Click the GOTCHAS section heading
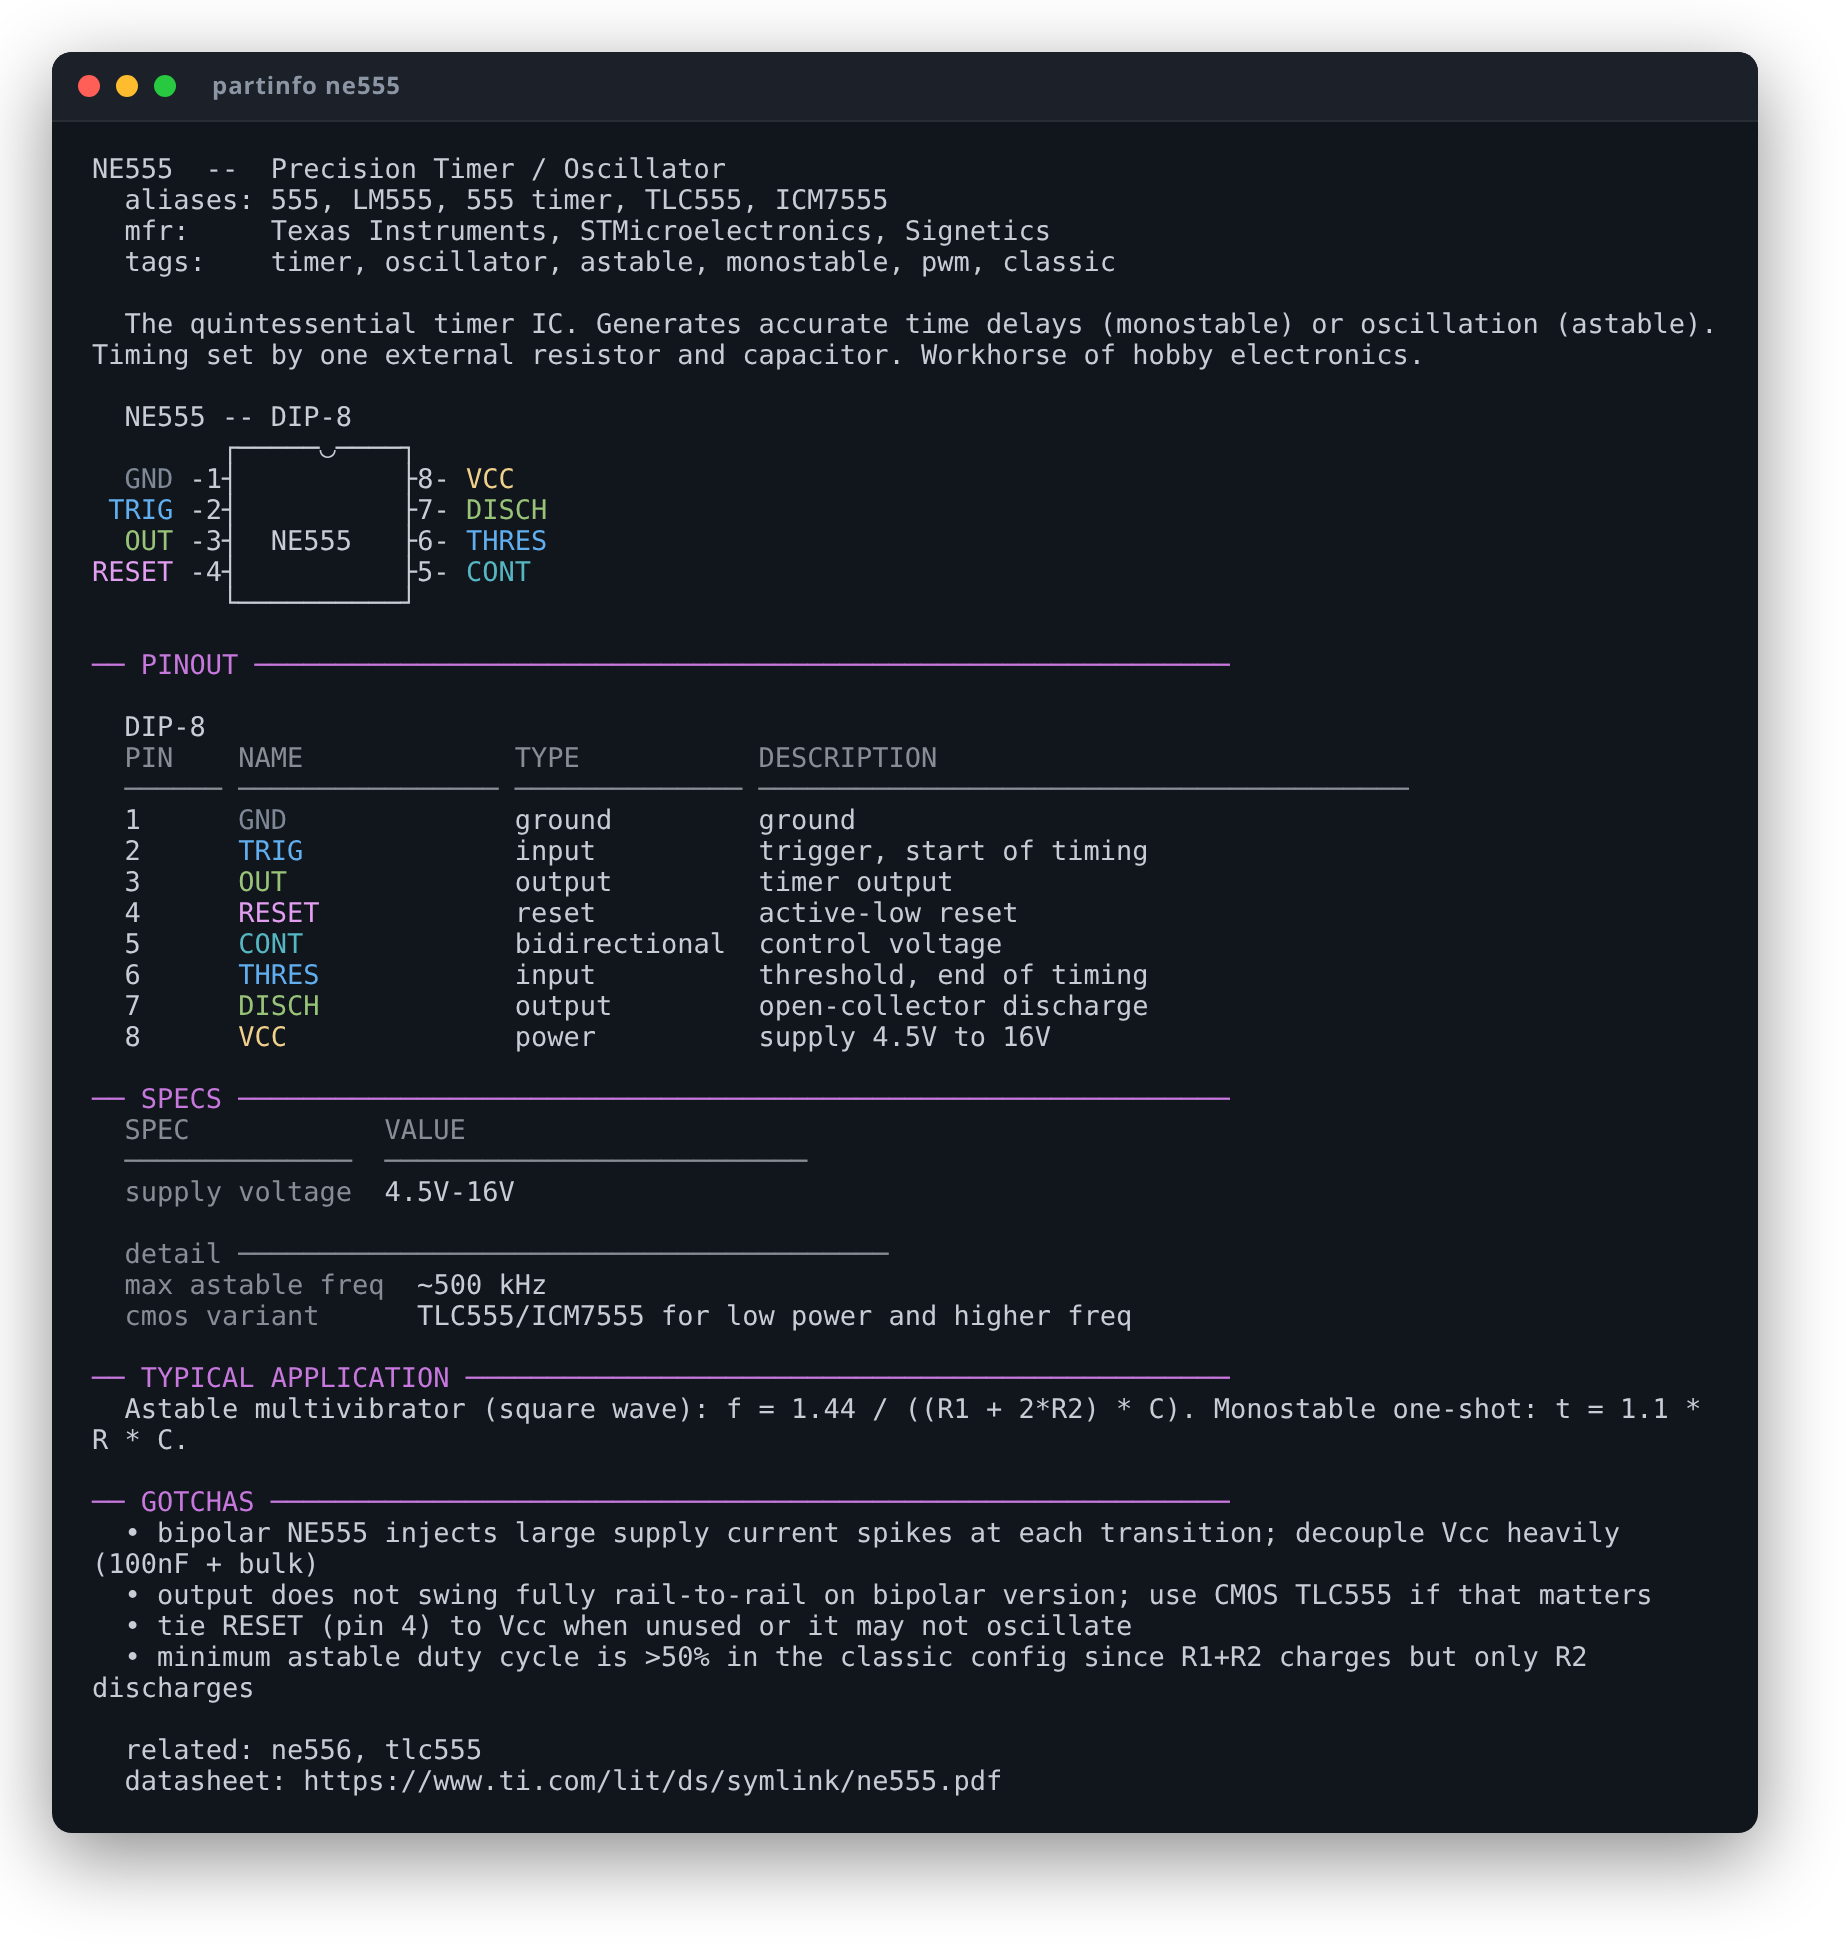1846x1945 pixels. 197,1502
